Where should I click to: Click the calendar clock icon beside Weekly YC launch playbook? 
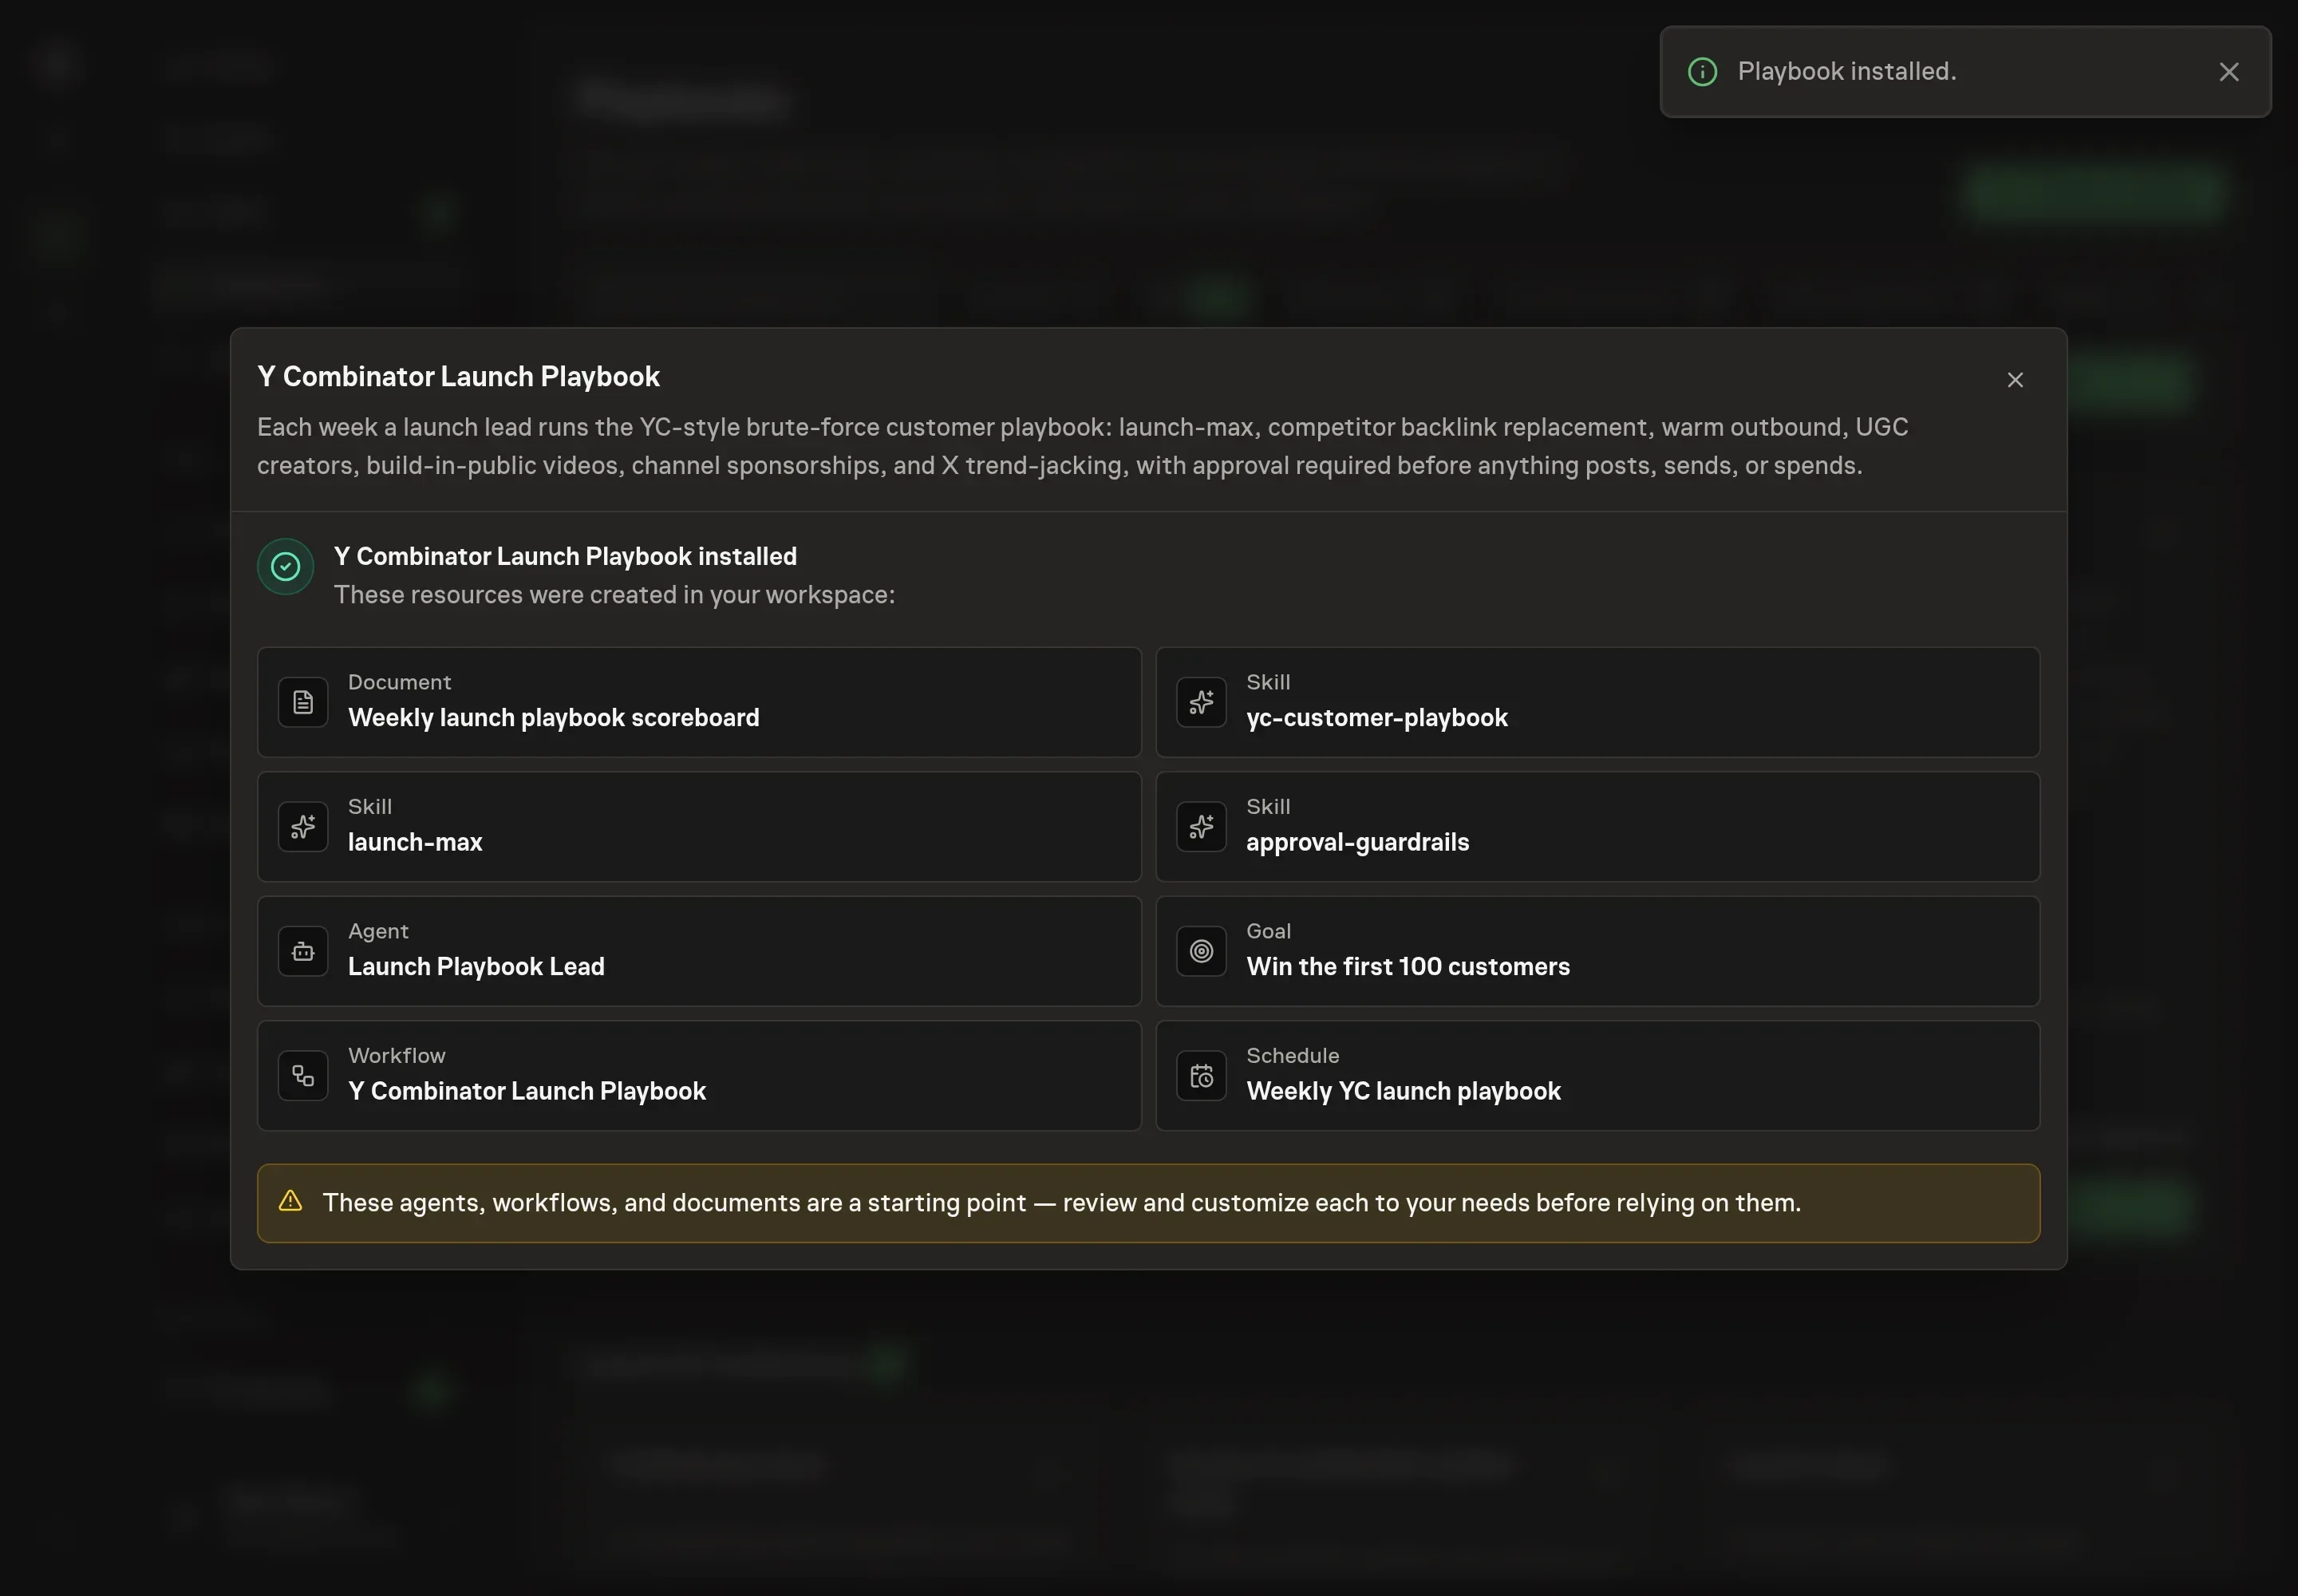tap(1202, 1076)
